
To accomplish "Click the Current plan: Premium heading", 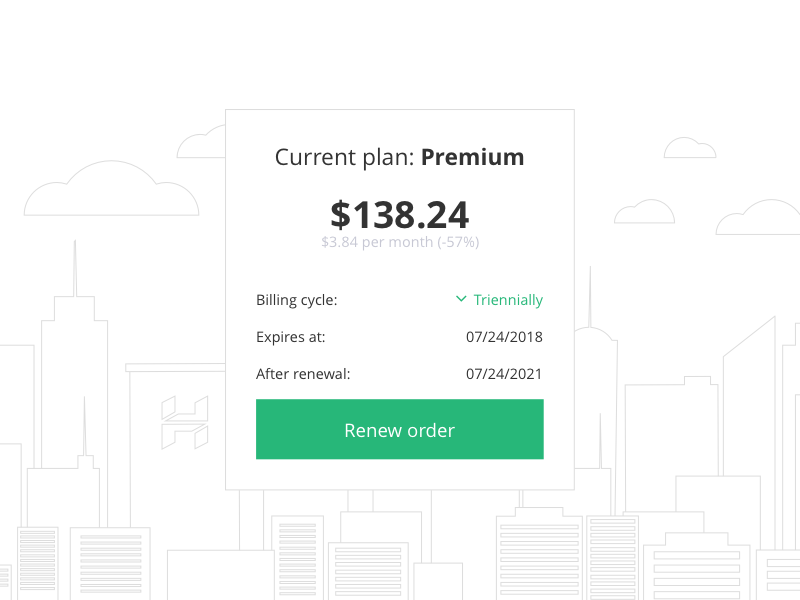I will pos(399,157).
